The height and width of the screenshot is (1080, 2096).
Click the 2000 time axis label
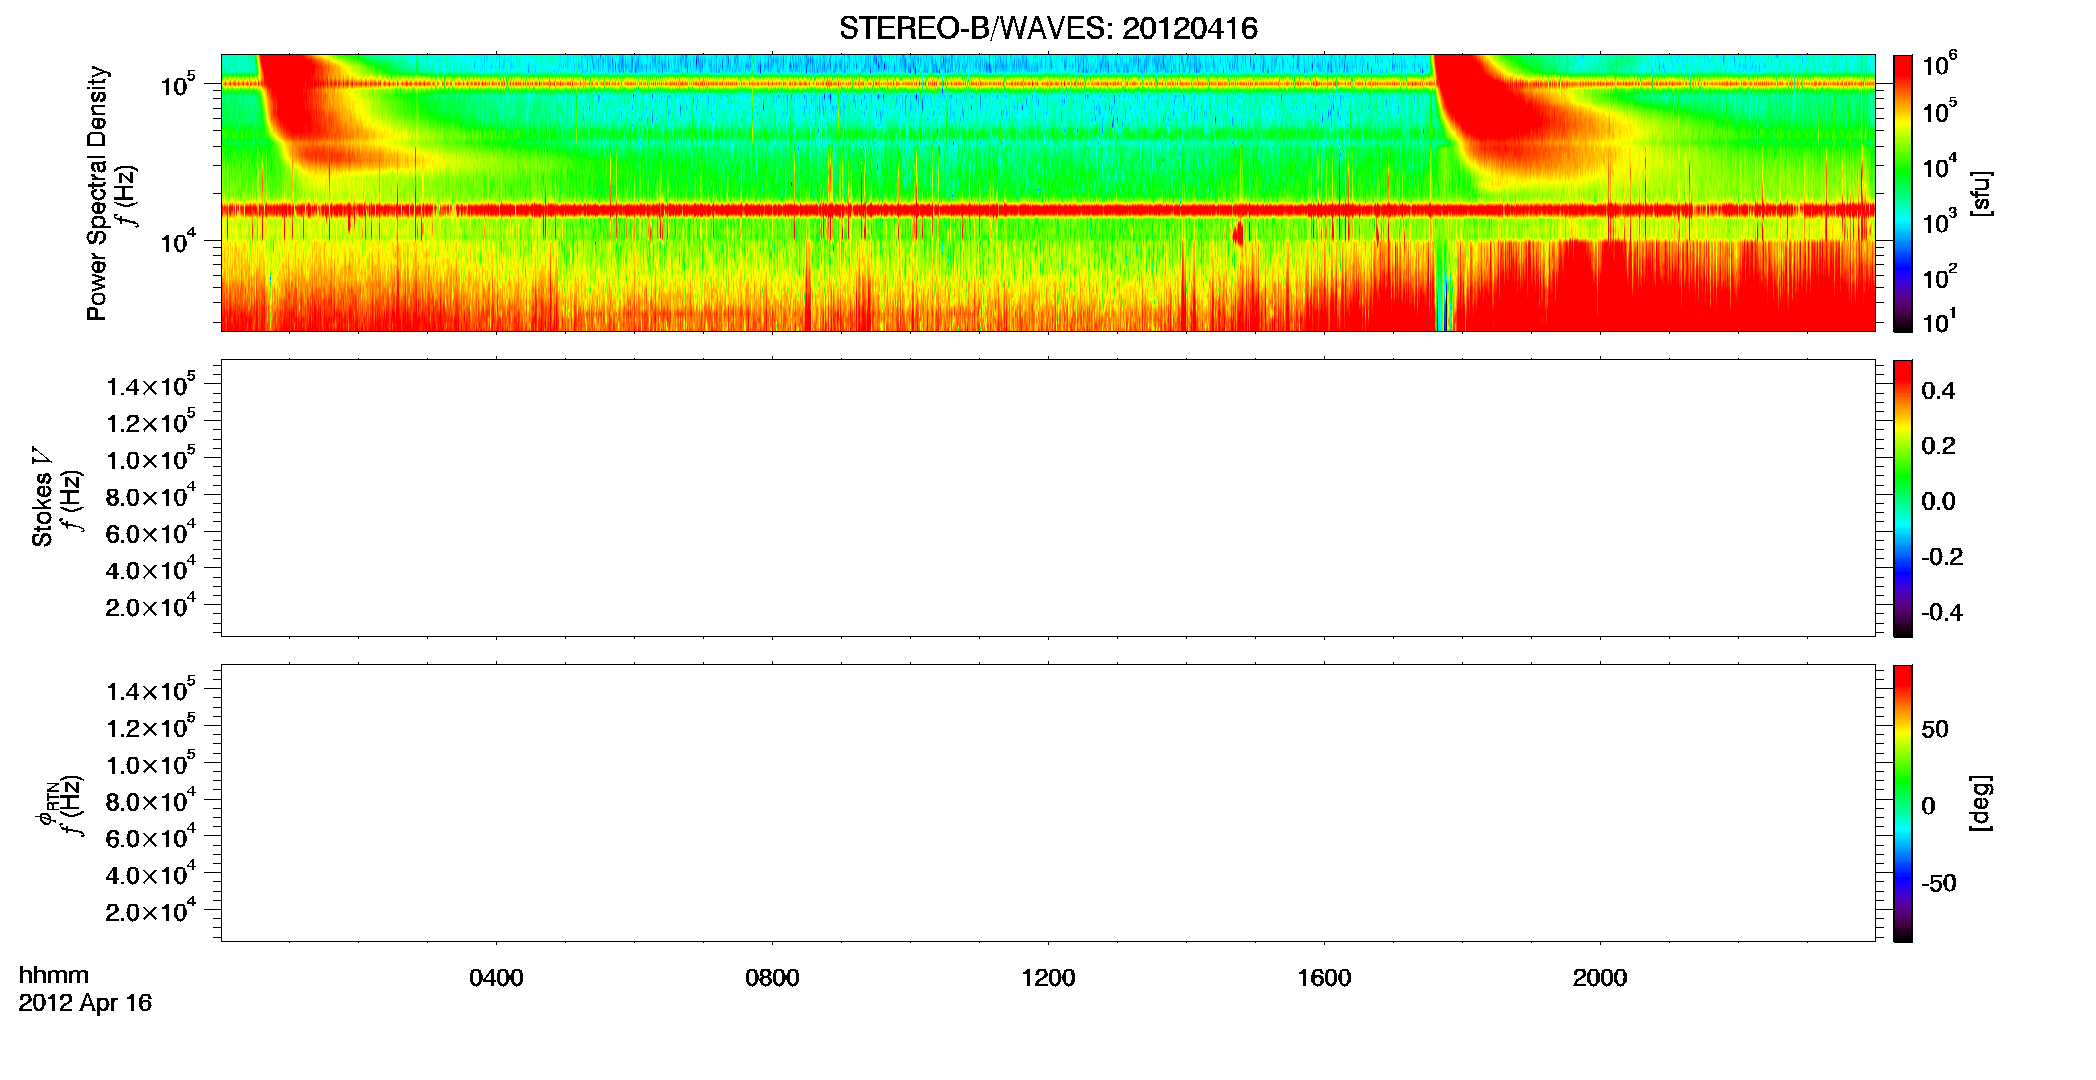[1600, 978]
